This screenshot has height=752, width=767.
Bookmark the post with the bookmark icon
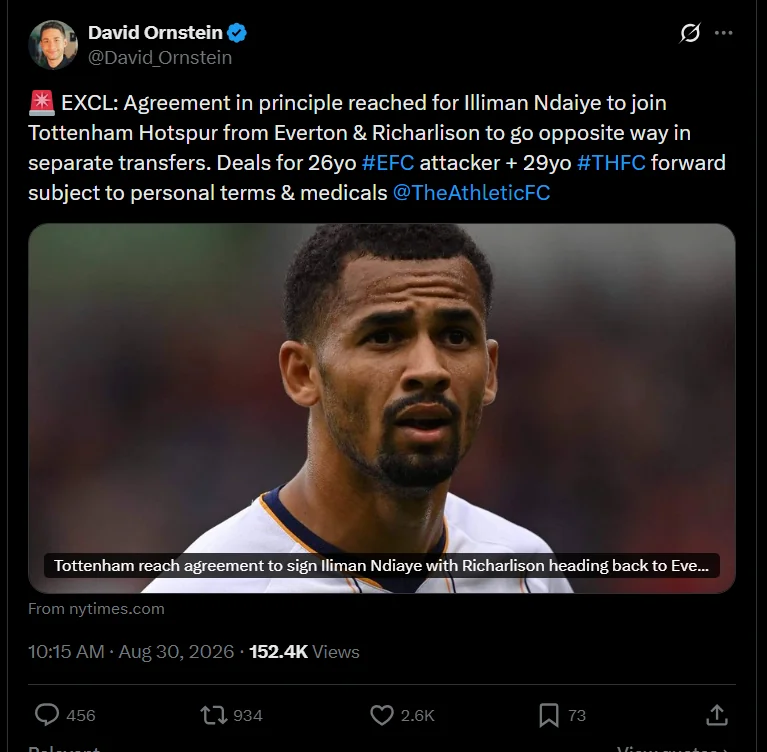pyautogui.click(x=549, y=715)
